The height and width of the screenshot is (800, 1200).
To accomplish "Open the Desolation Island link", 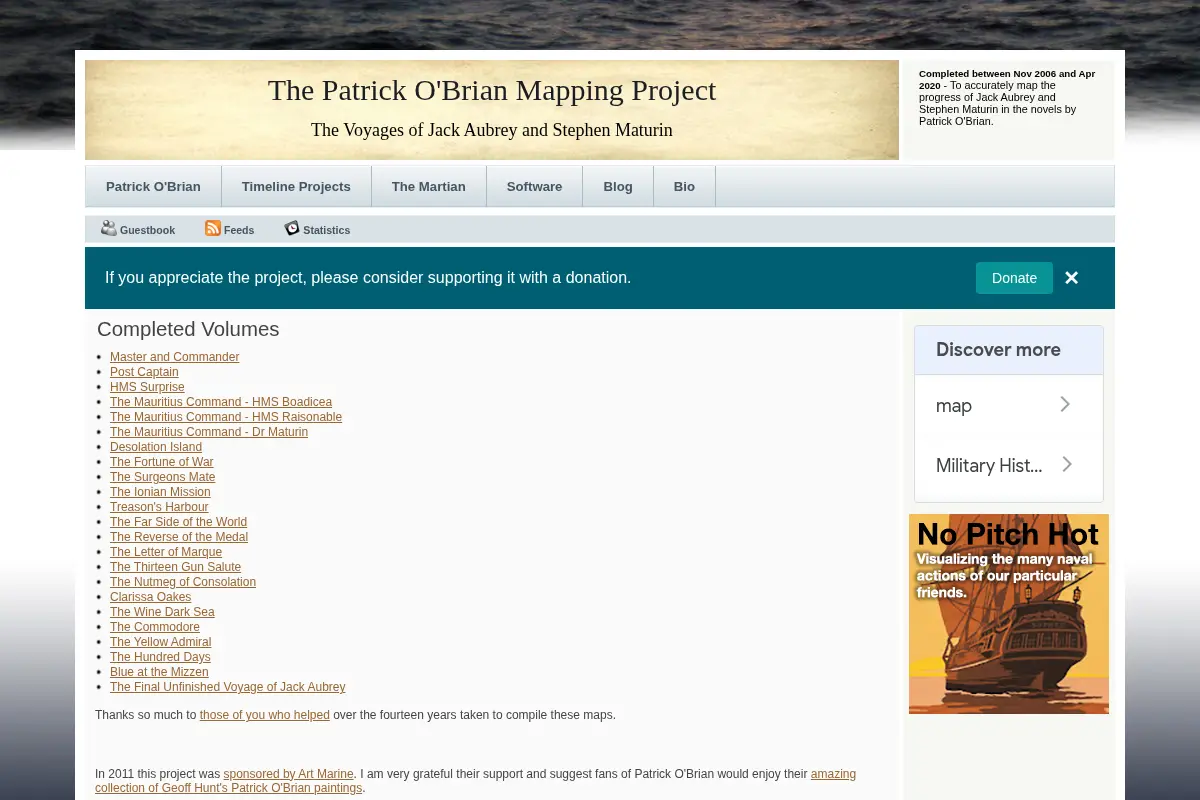I will point(156,447).
